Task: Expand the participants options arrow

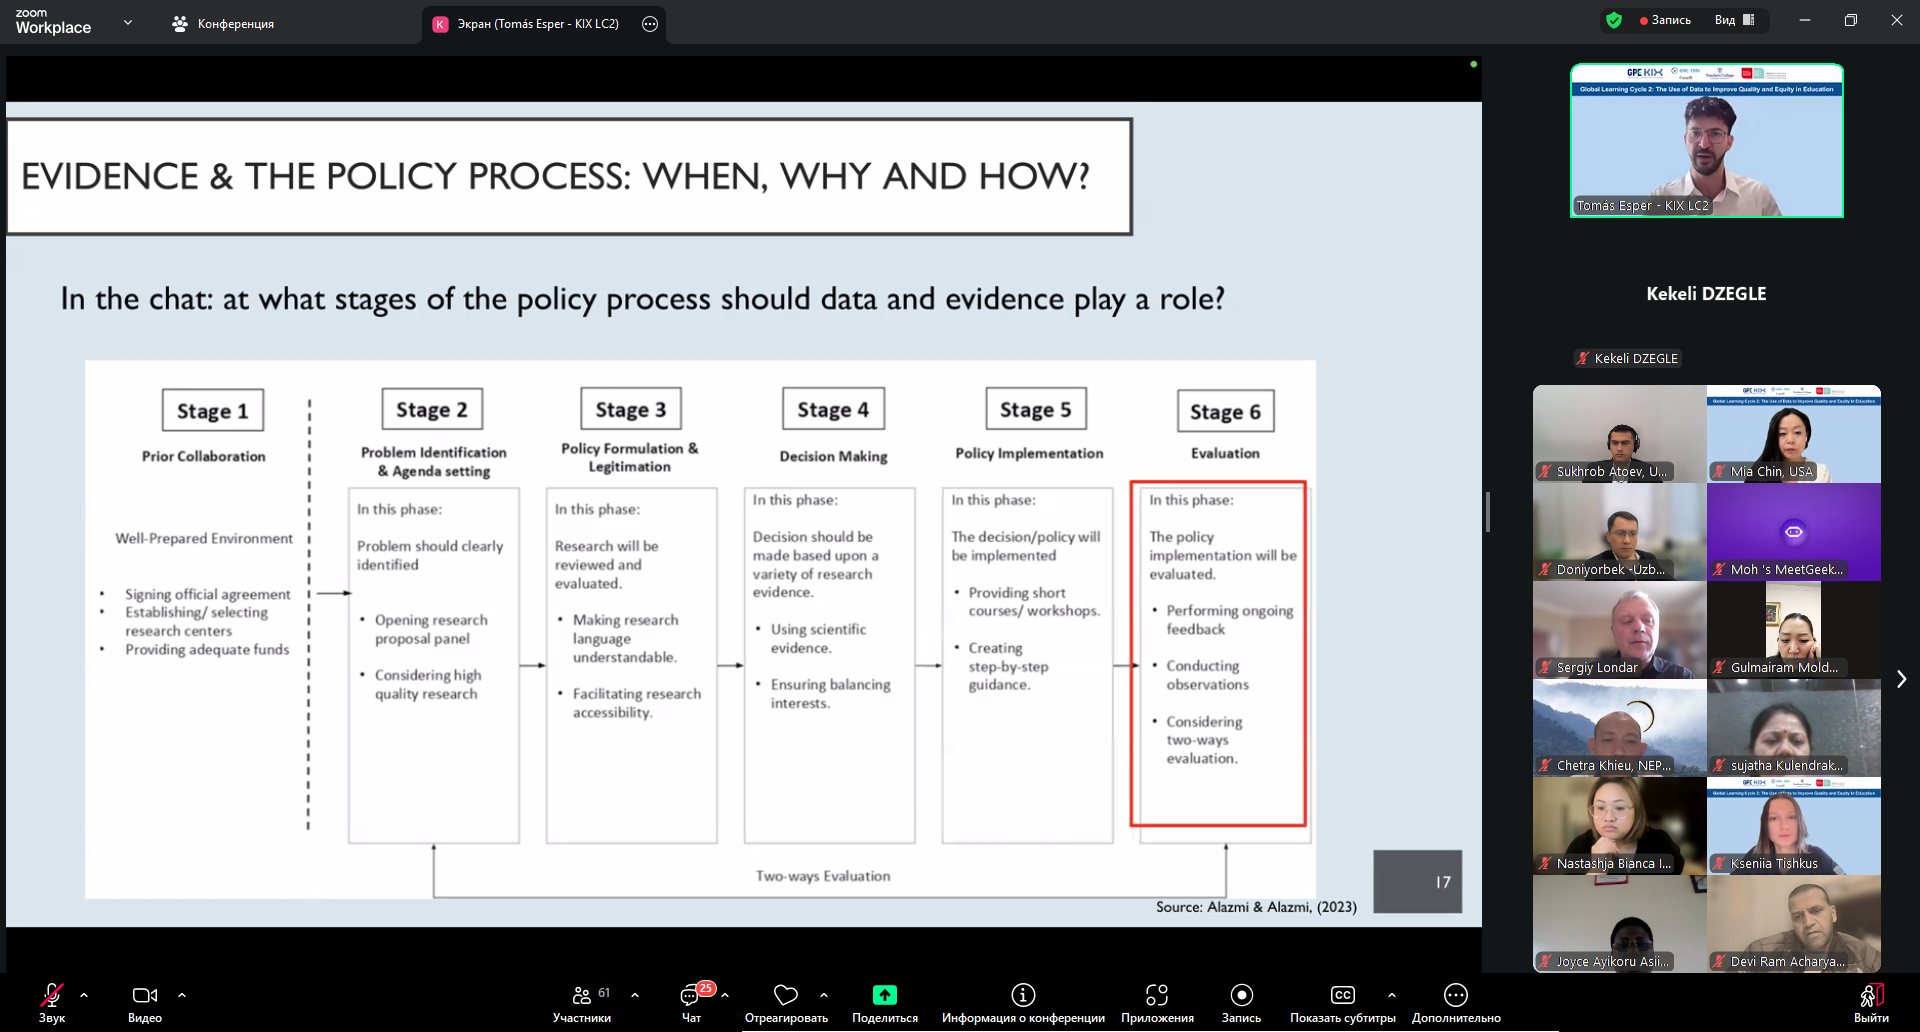Action: 635,995
